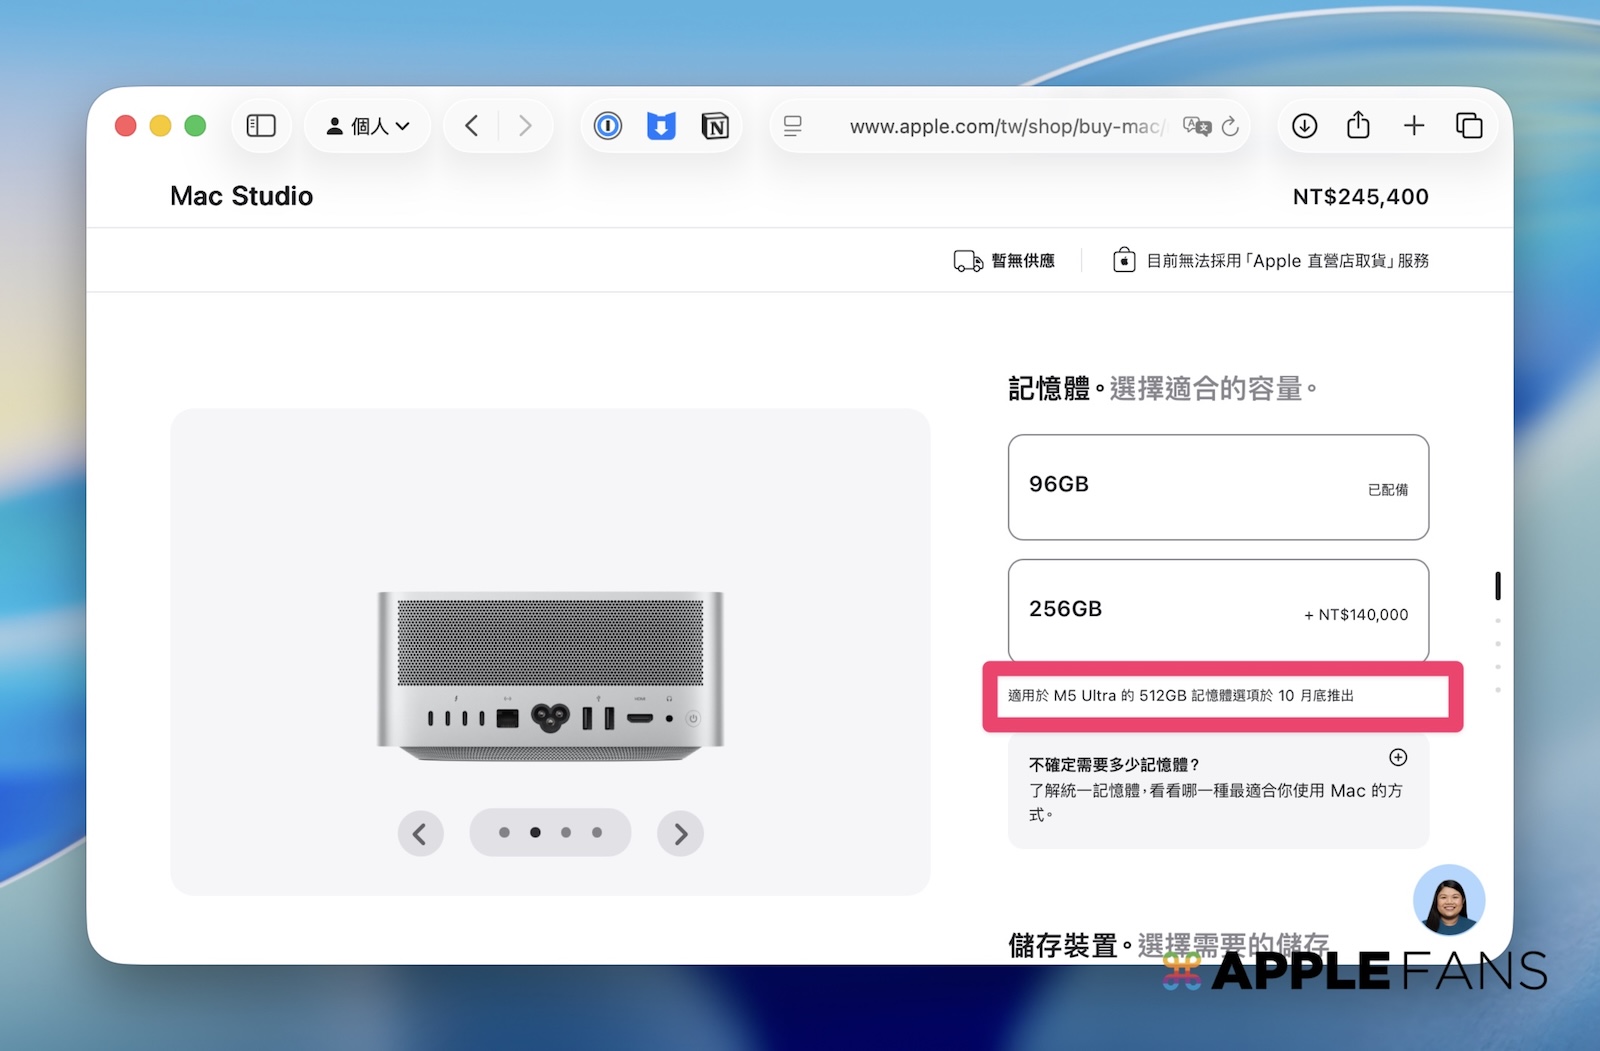Go forward to the next page
Image resolution: width=1600 pixels, height=1051 pixels.
(x=525, y=126)
